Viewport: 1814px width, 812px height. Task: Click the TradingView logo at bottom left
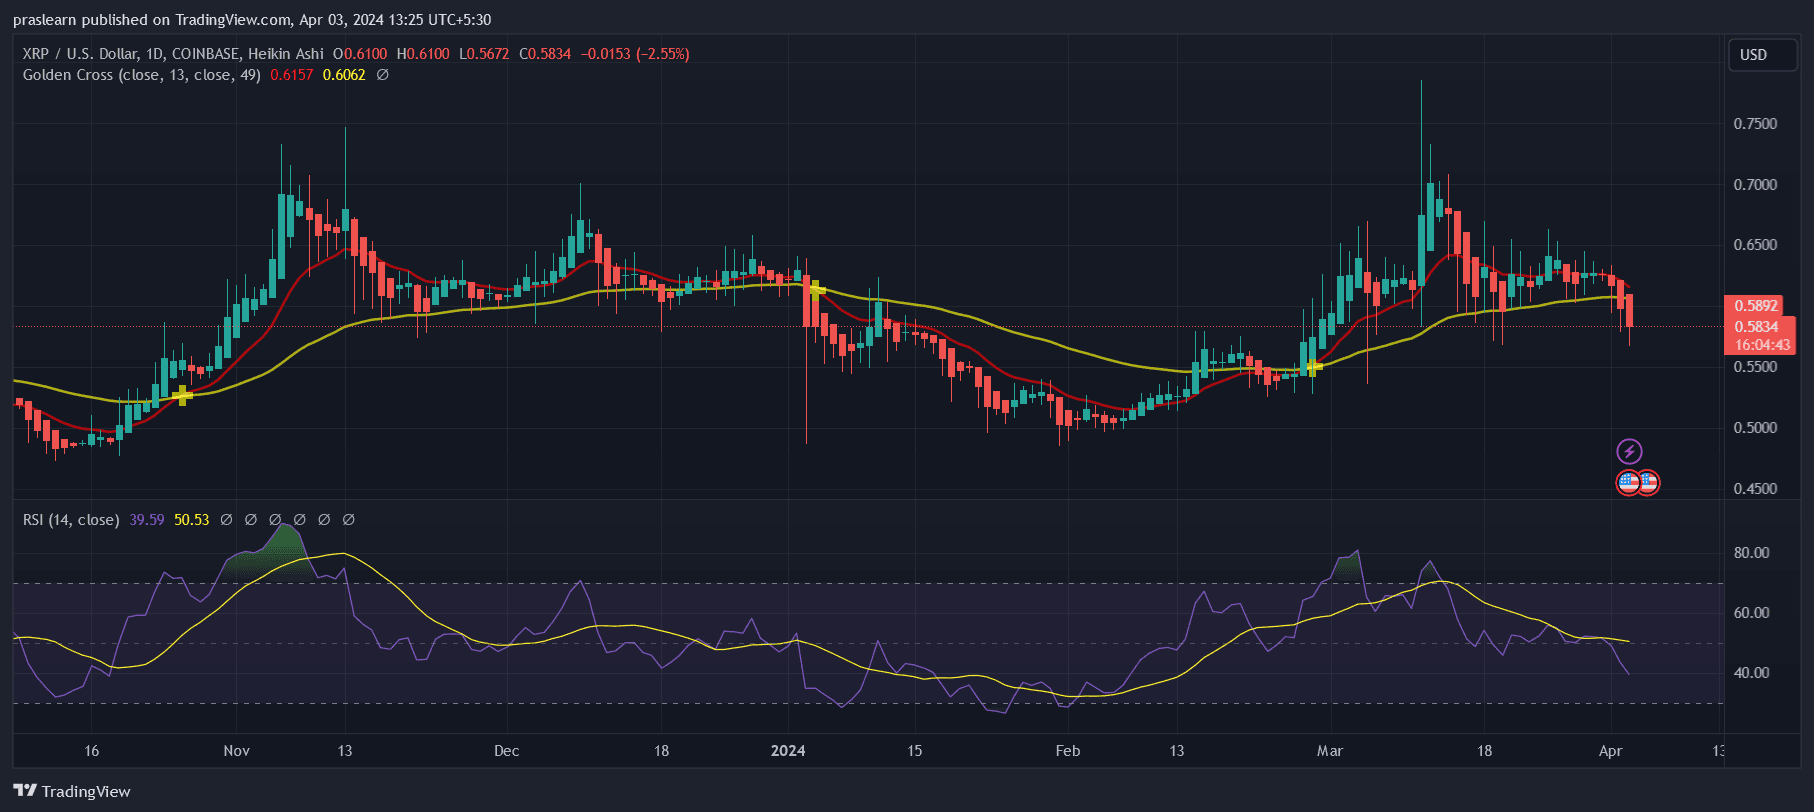pos(72,791)
